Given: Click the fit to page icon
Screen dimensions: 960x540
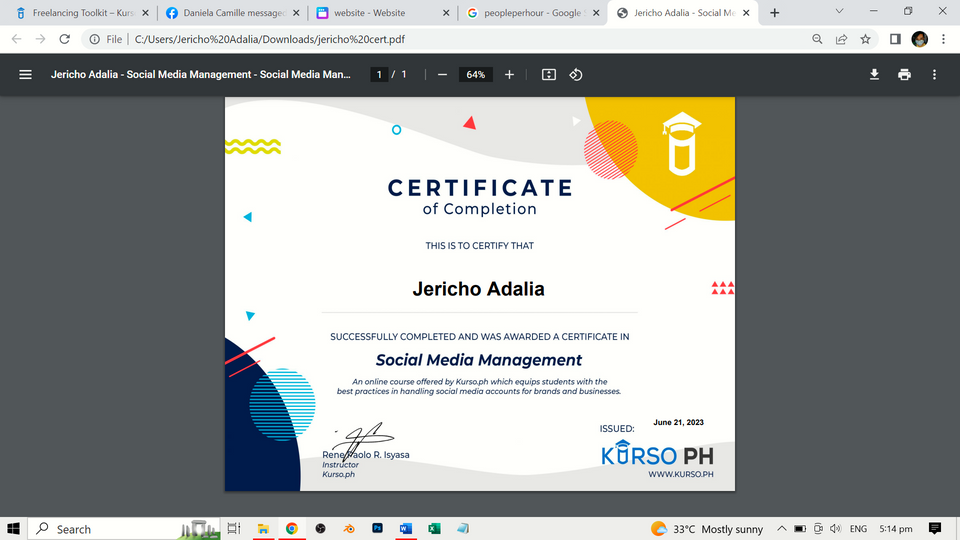Looking at the screenshot, I should coord(549,75).
